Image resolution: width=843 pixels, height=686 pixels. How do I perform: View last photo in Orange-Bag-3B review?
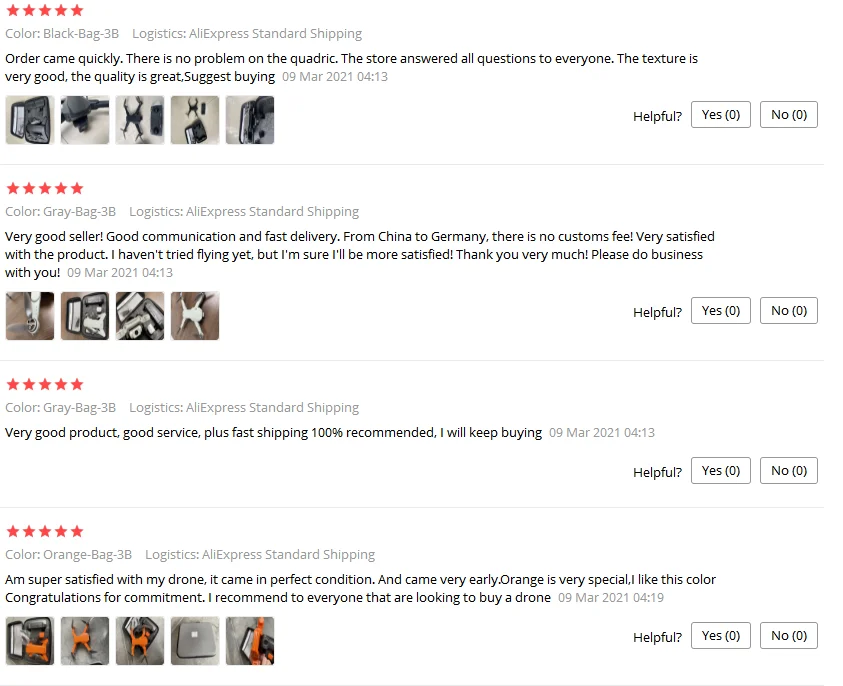[250, 641]
